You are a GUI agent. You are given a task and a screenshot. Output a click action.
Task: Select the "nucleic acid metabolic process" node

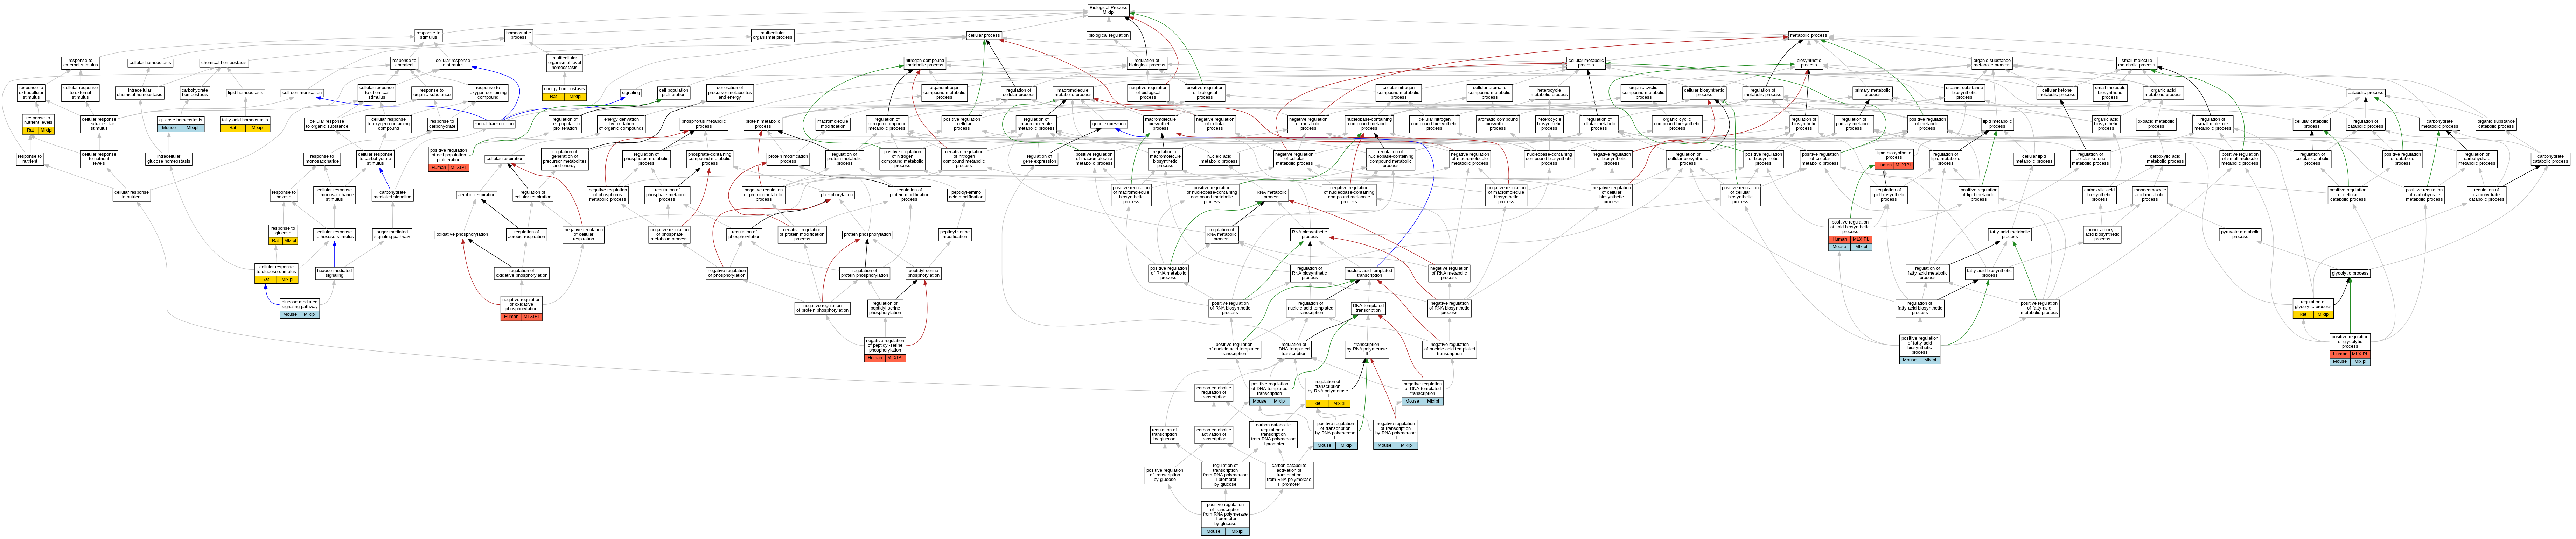[1219, 159]
